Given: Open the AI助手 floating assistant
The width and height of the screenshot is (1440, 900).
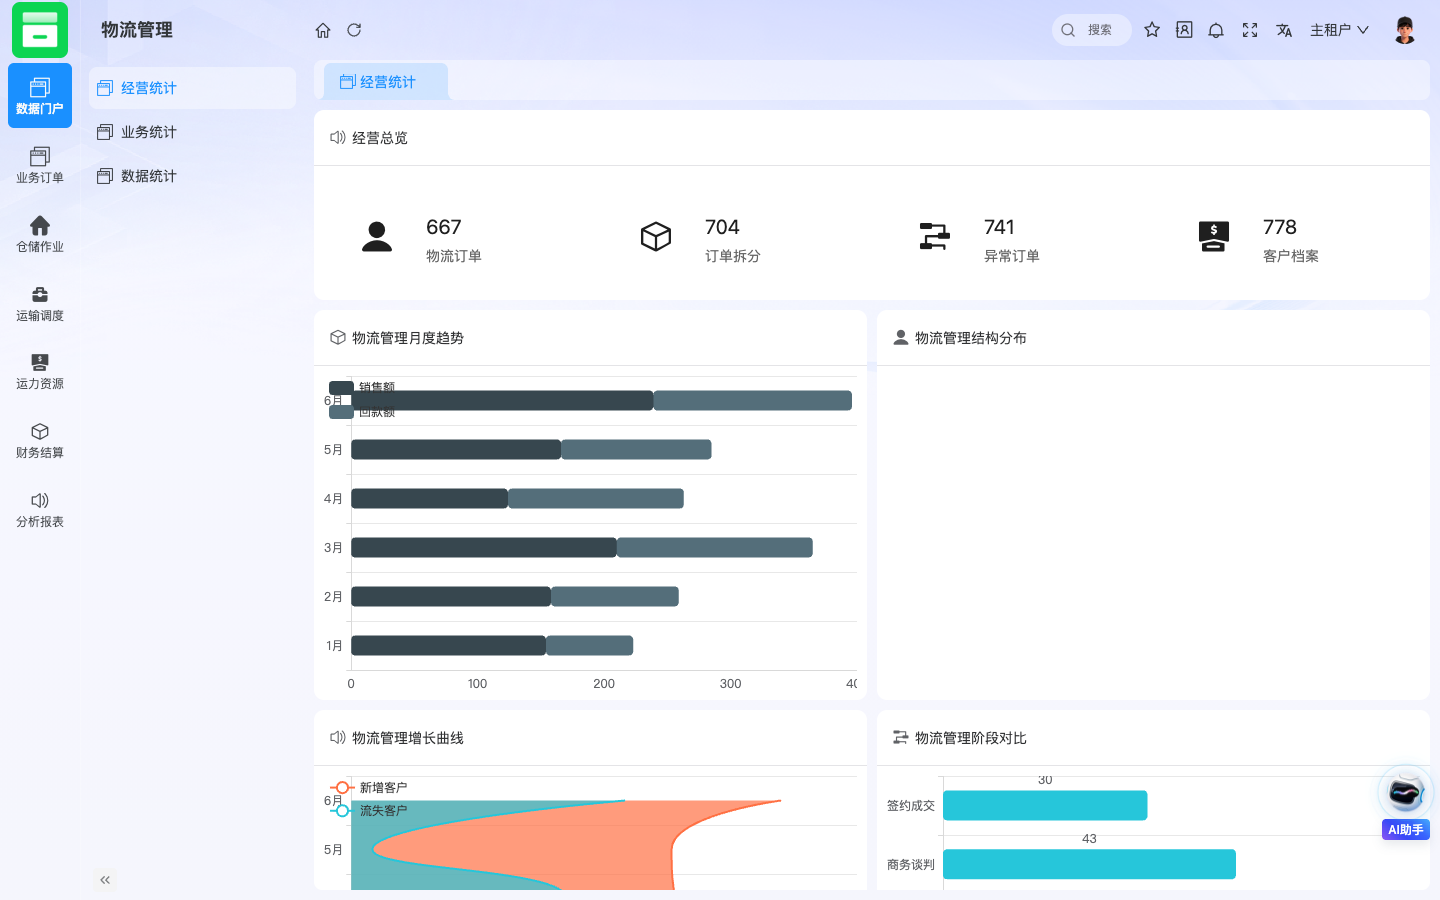Looking at the screenshot, I should click(1405, 803).
